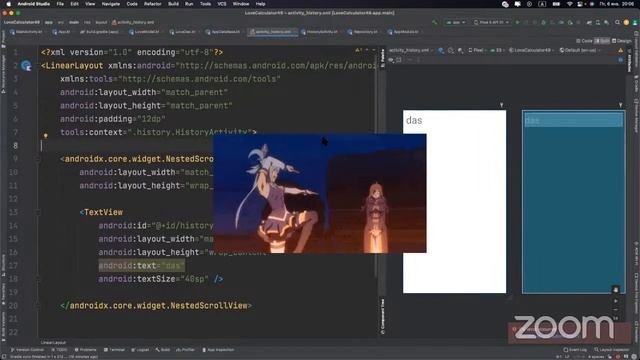Open the Tools menu
Screen dimensions: 640x360
[205, 4]
